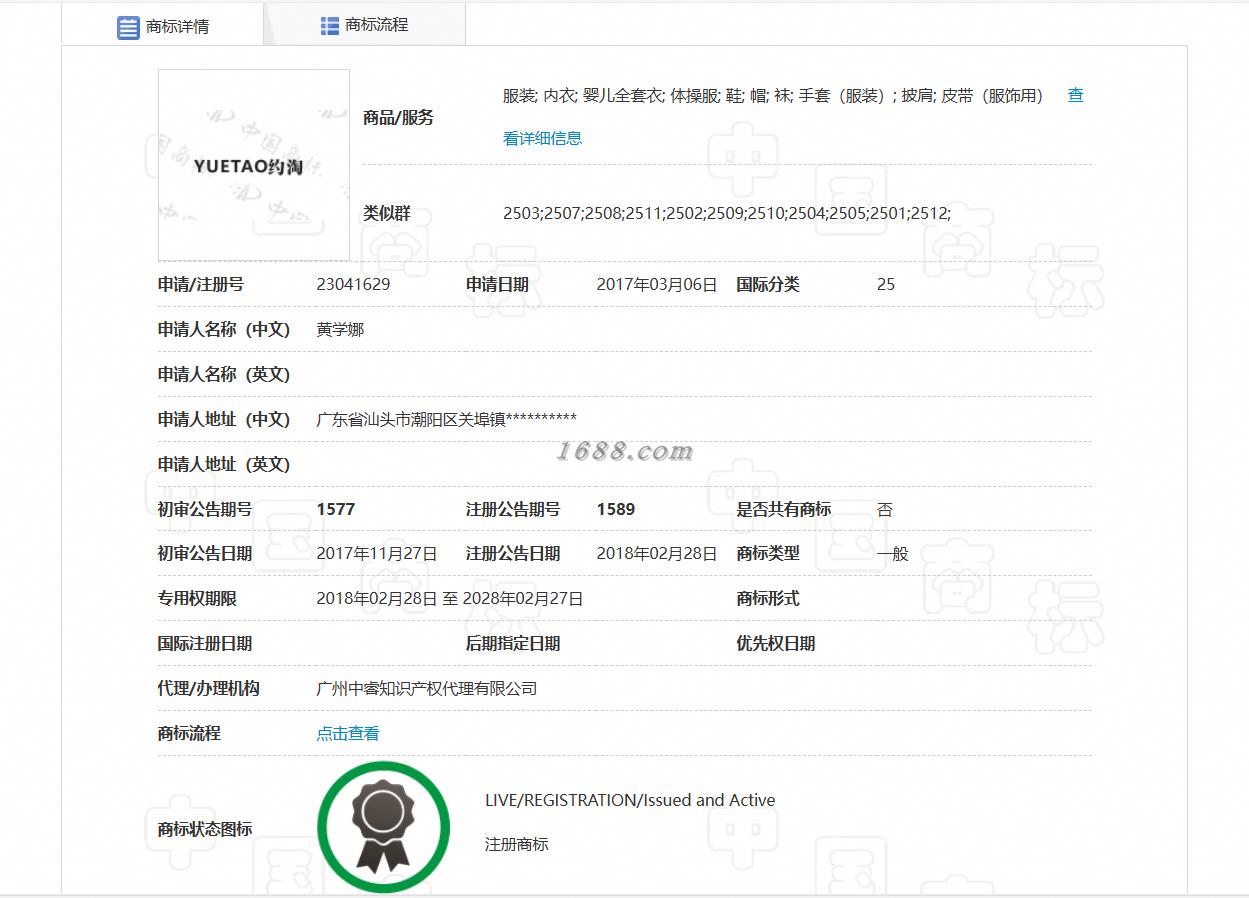Switch to the 商标流程 tab

coord(364,25)
